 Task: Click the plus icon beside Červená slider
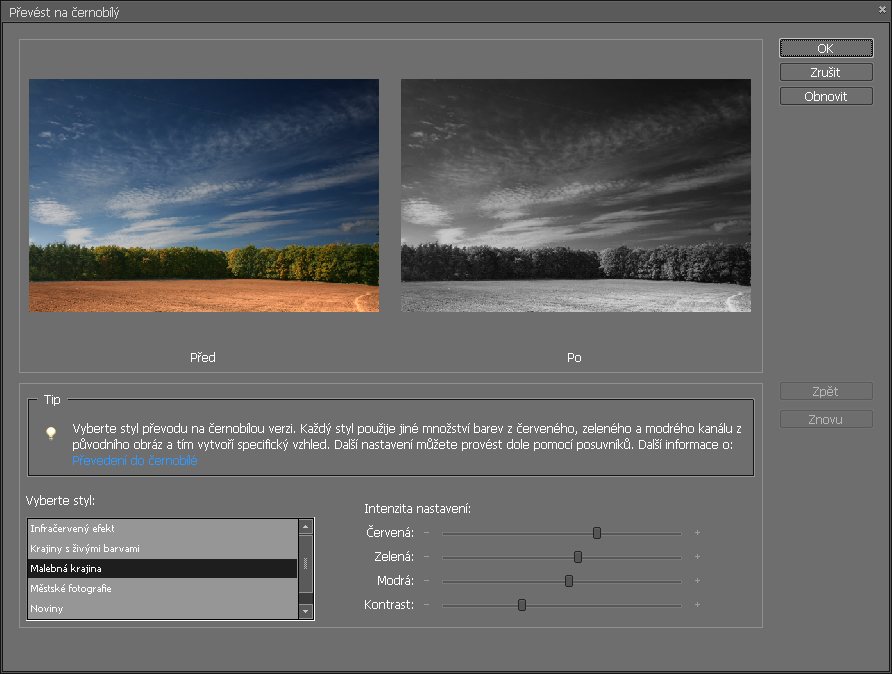point(697,533)
